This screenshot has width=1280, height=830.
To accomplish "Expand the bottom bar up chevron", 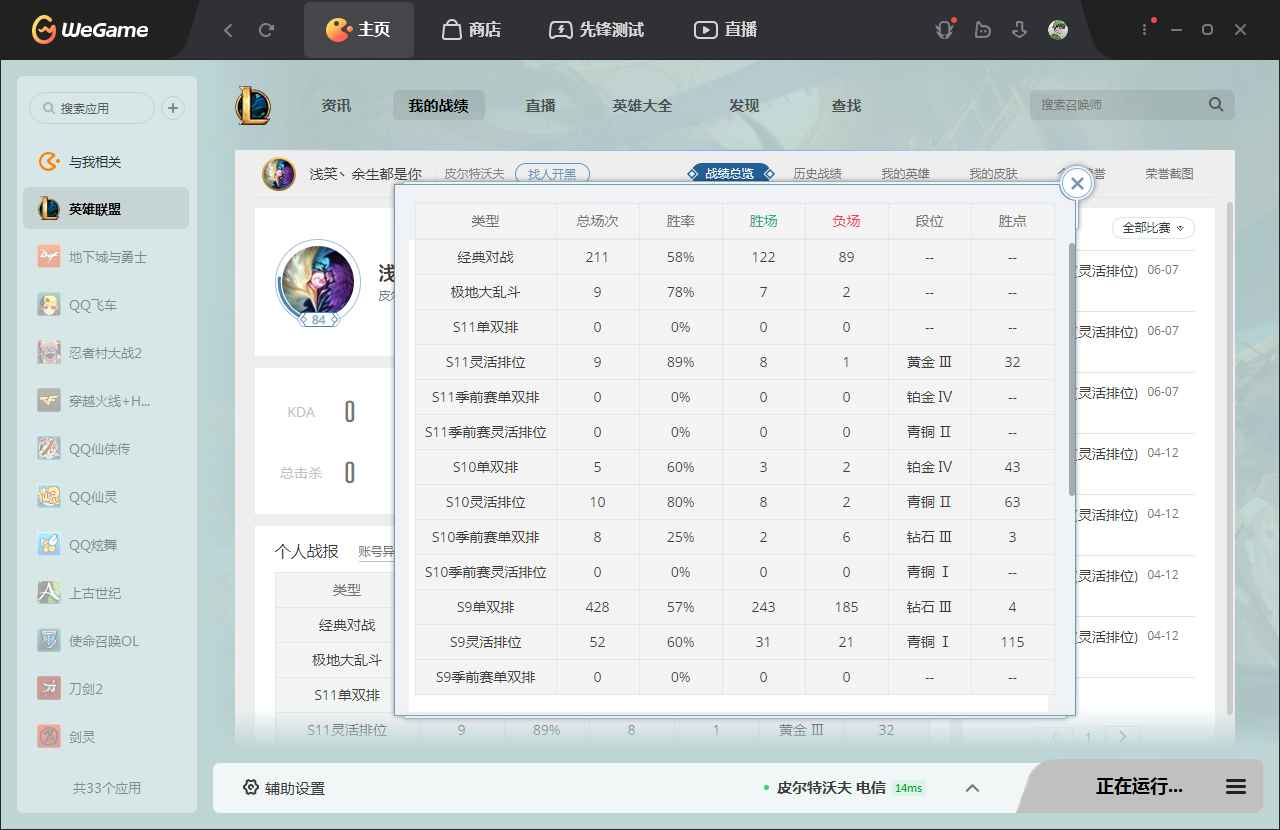I will 972,788.
